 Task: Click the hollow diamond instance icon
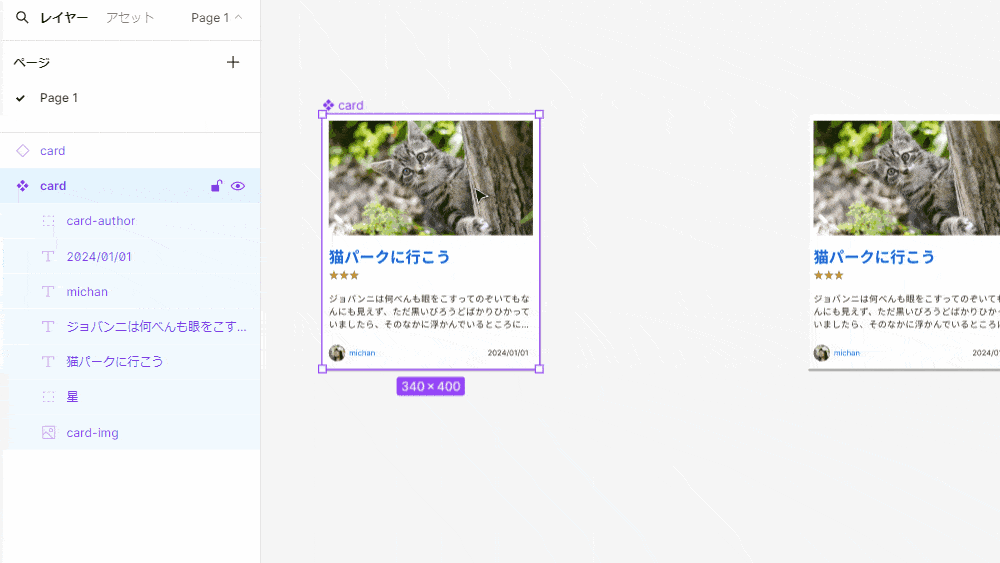tap(23, 150)
